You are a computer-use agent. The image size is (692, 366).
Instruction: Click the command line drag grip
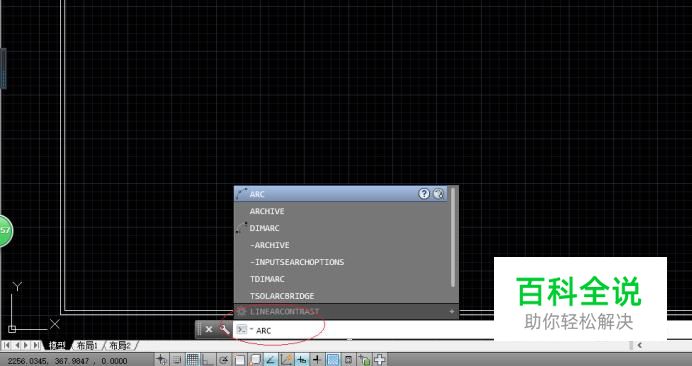point(199,330)
